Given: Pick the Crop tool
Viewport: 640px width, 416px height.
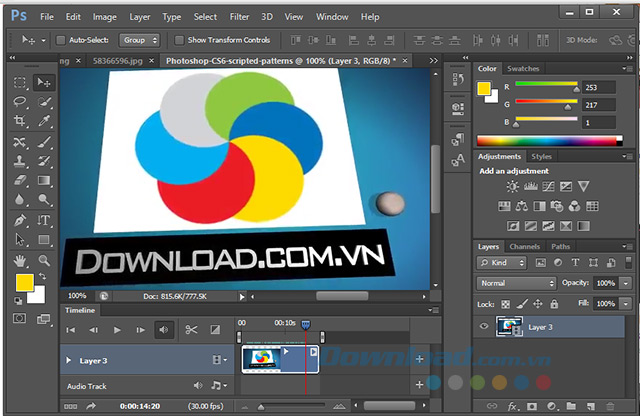Looking at the screenshot, I should click(20, 121).
